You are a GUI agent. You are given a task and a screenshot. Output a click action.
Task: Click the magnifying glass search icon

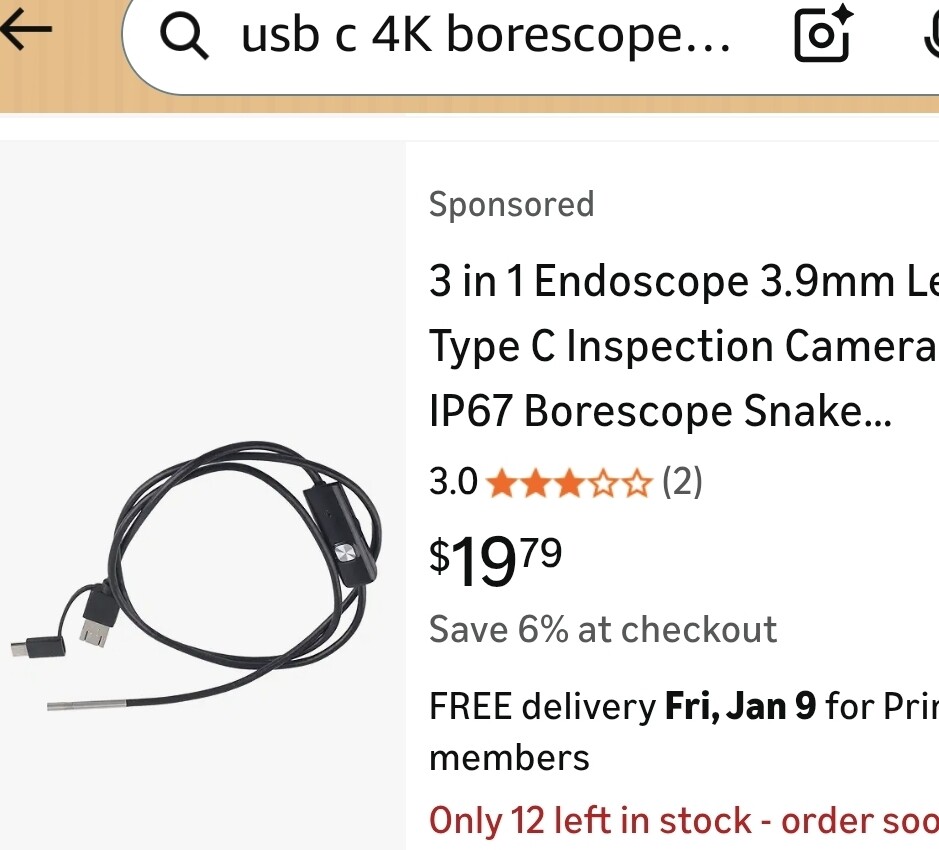click(x=184, y=37)
